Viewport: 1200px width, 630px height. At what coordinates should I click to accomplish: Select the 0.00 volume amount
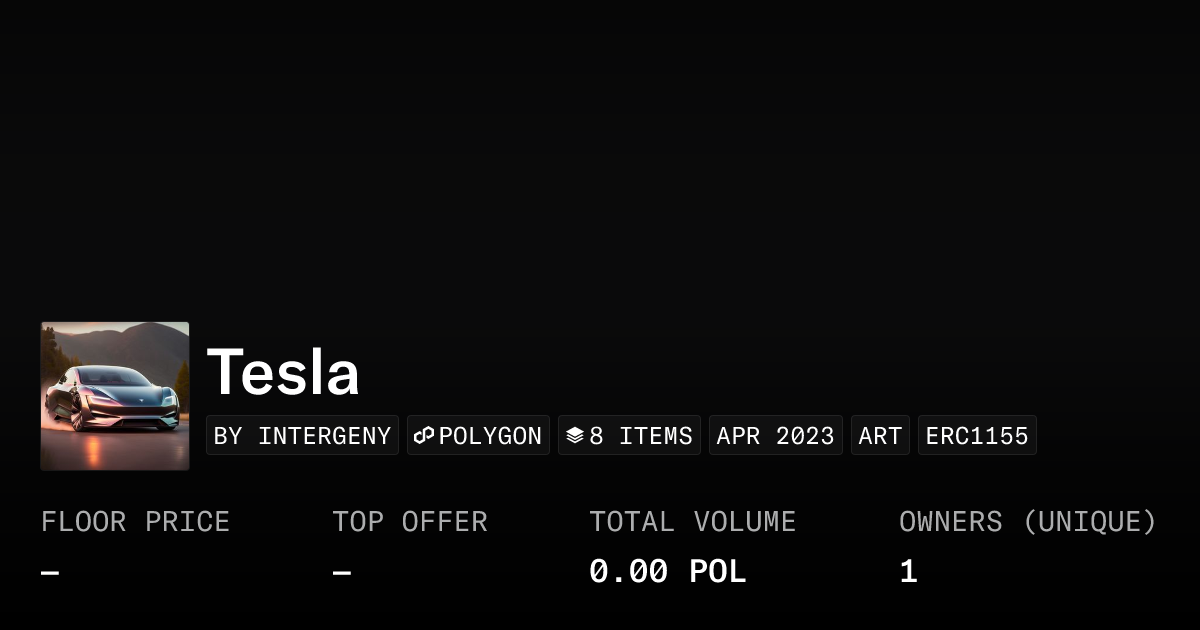[628, 572]
